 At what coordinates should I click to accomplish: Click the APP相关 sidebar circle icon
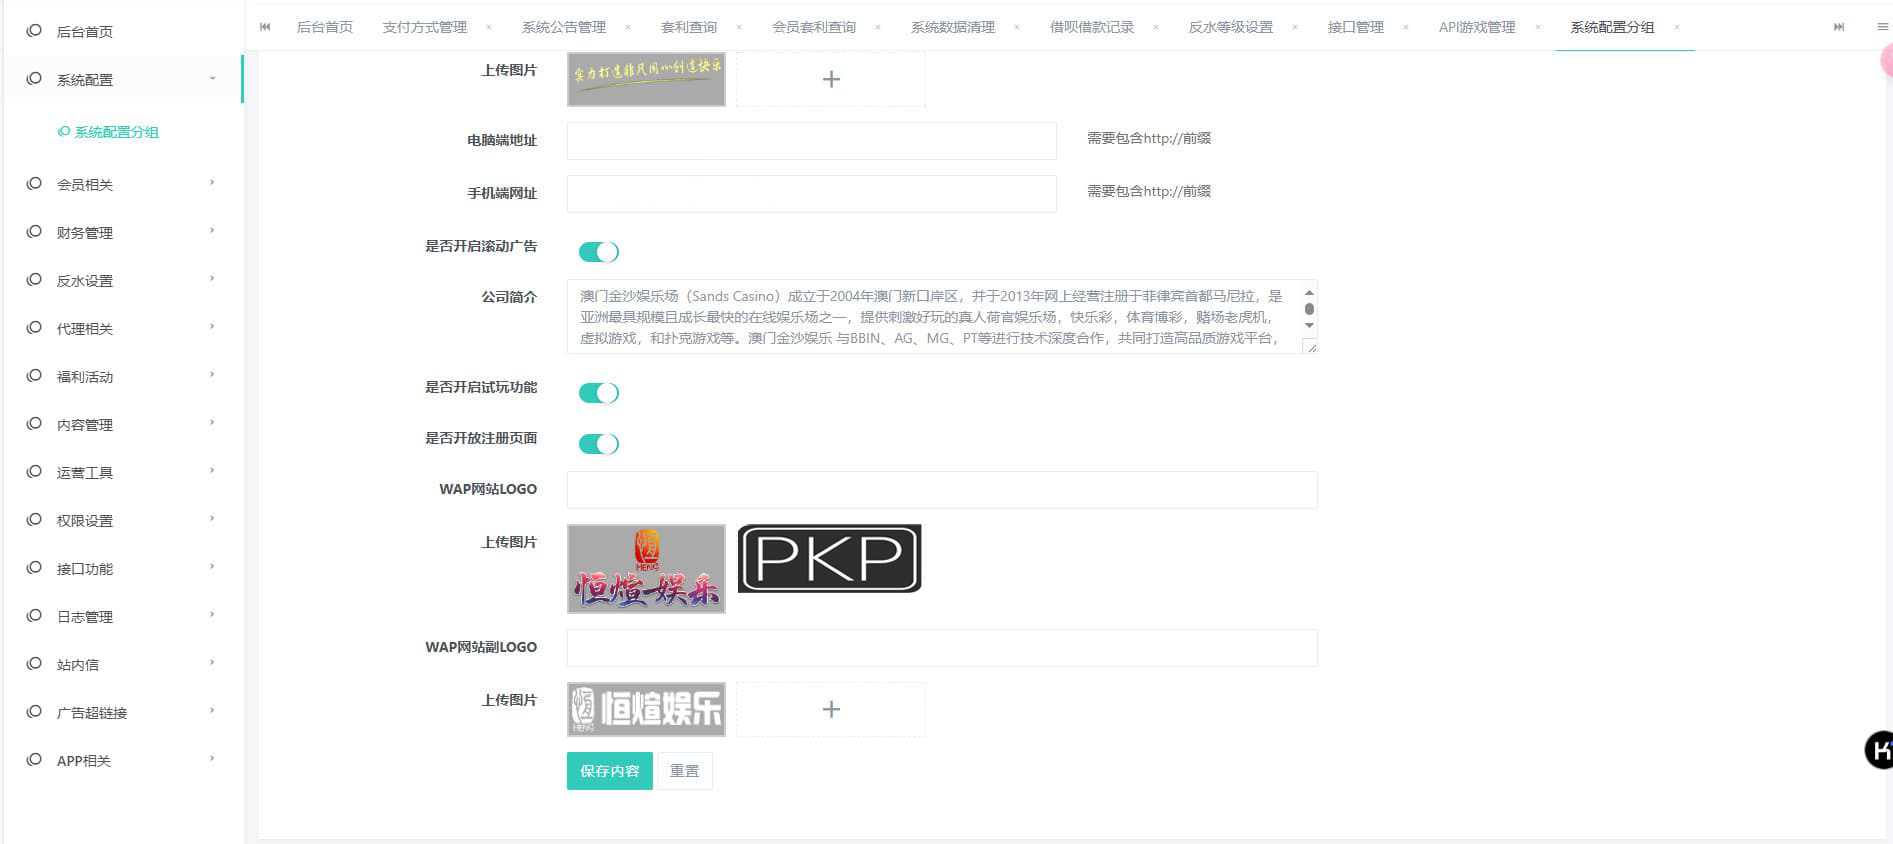point(34,760)
